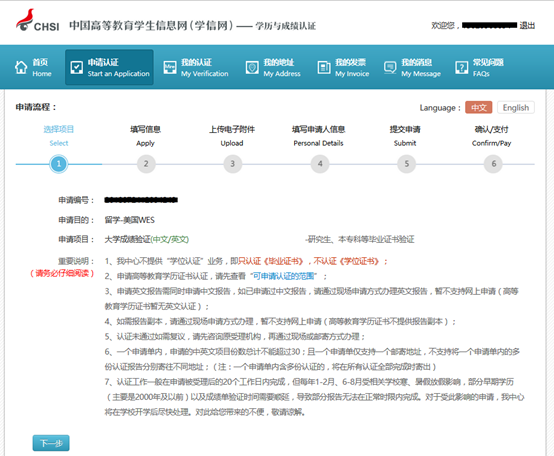Click the Home house icon
The width and height of the screenshot is (554, 456).
point(21,67)
